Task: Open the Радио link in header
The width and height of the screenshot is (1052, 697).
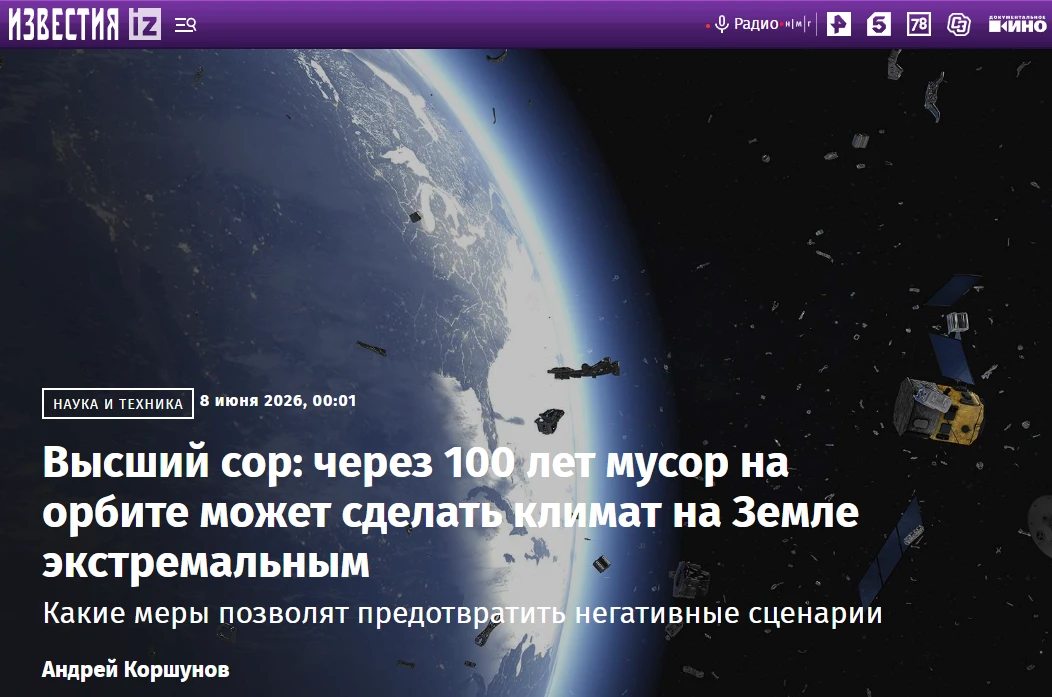Action: pos(756,24)
